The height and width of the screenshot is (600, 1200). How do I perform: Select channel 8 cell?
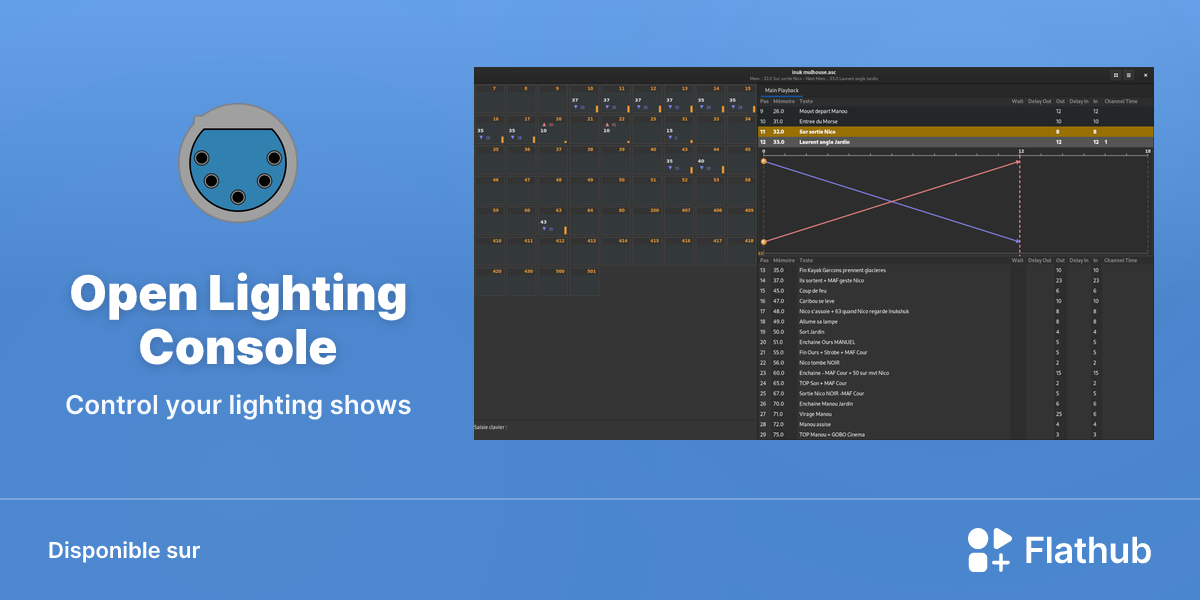click(x=521, y=99)
